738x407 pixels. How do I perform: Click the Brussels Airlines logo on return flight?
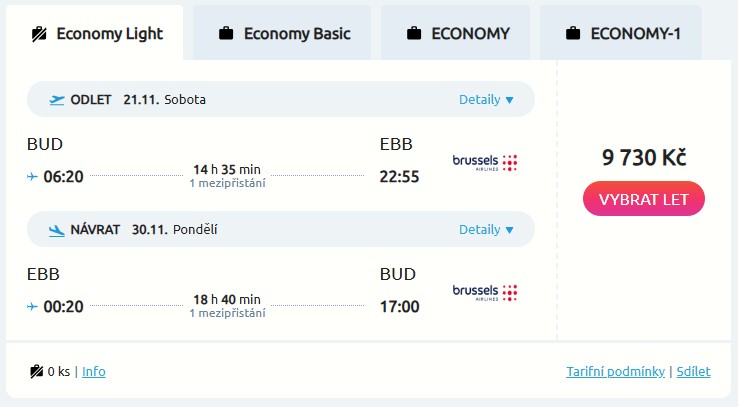485,292
